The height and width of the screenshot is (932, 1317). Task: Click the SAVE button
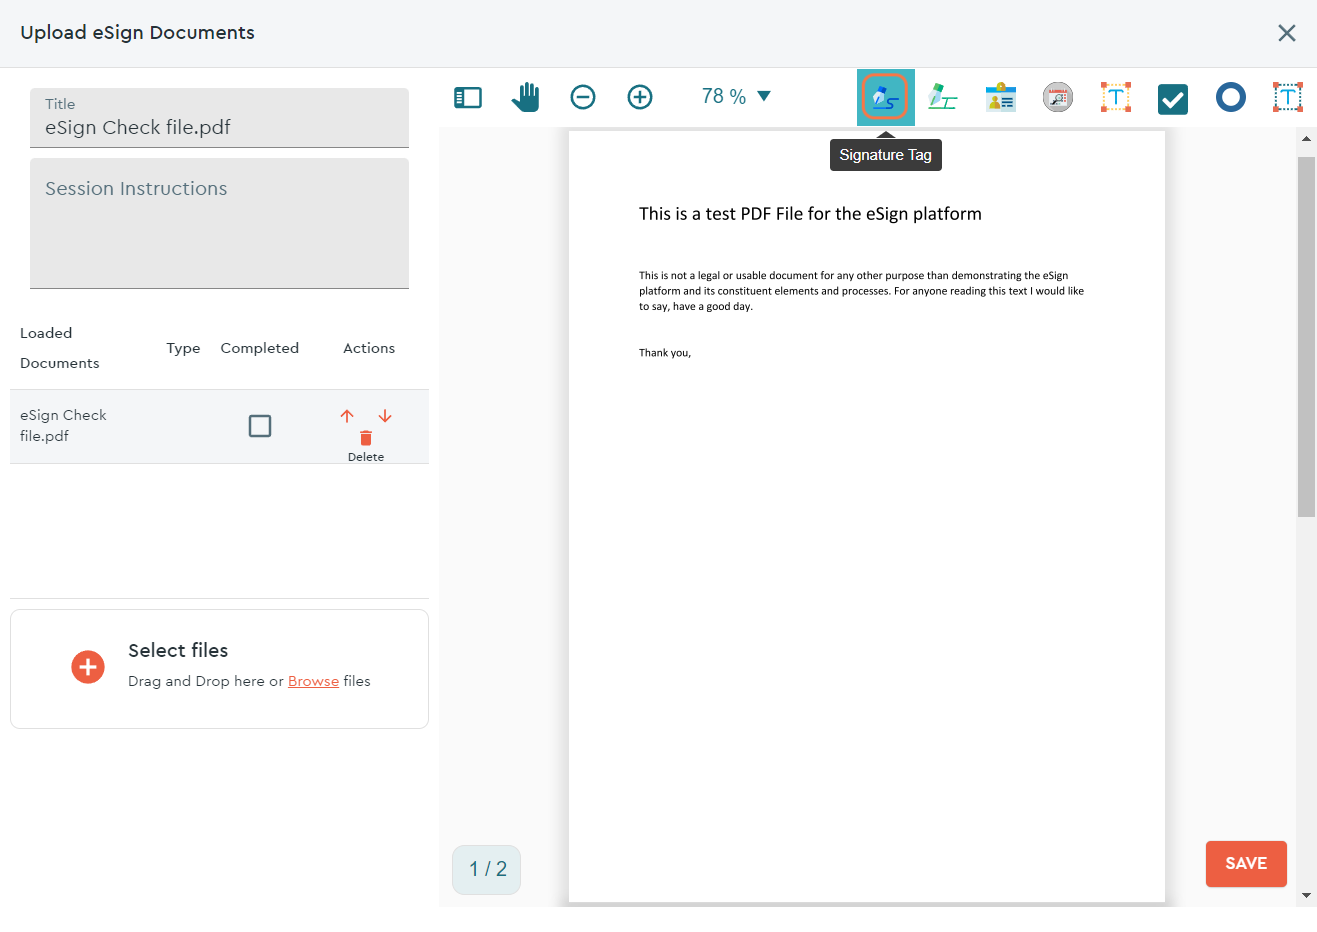(x=1246, y=864)
